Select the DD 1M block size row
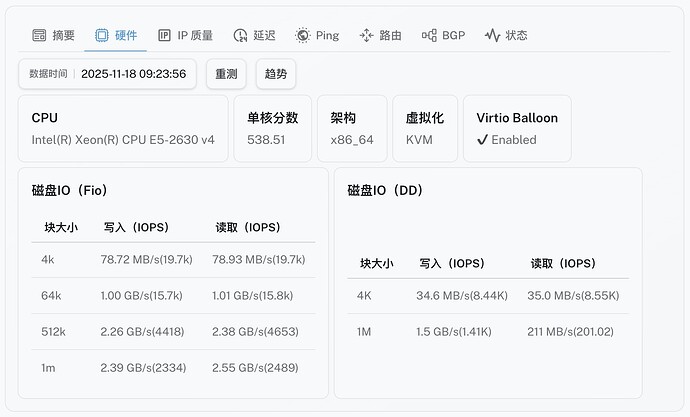 [487, 332]
